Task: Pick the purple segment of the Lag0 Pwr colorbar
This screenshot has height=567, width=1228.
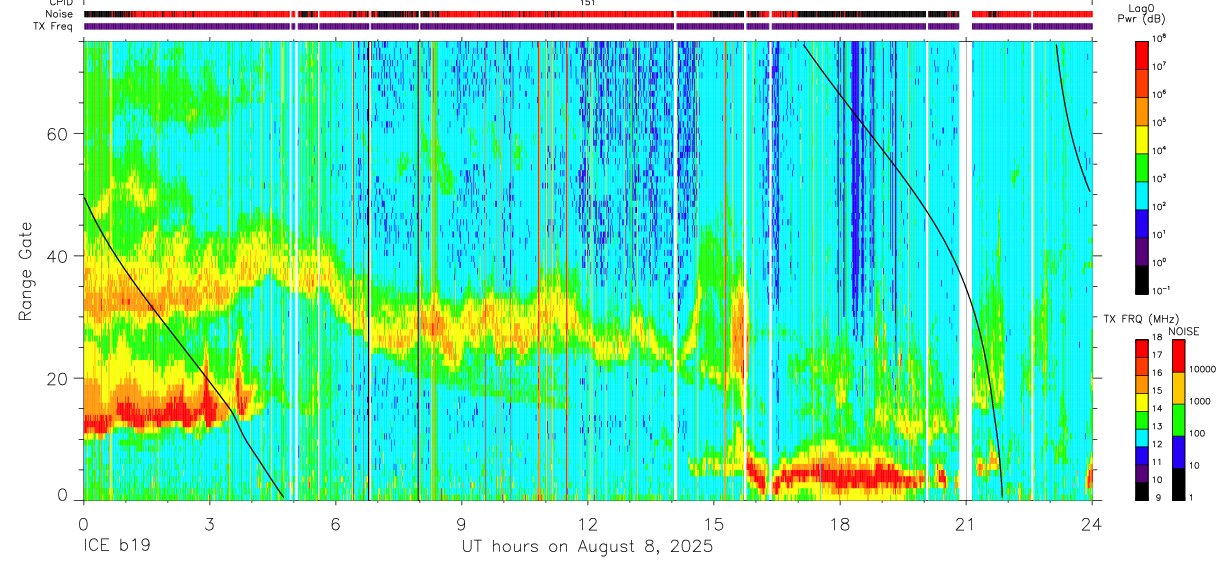Action: tap(1141, 250)
